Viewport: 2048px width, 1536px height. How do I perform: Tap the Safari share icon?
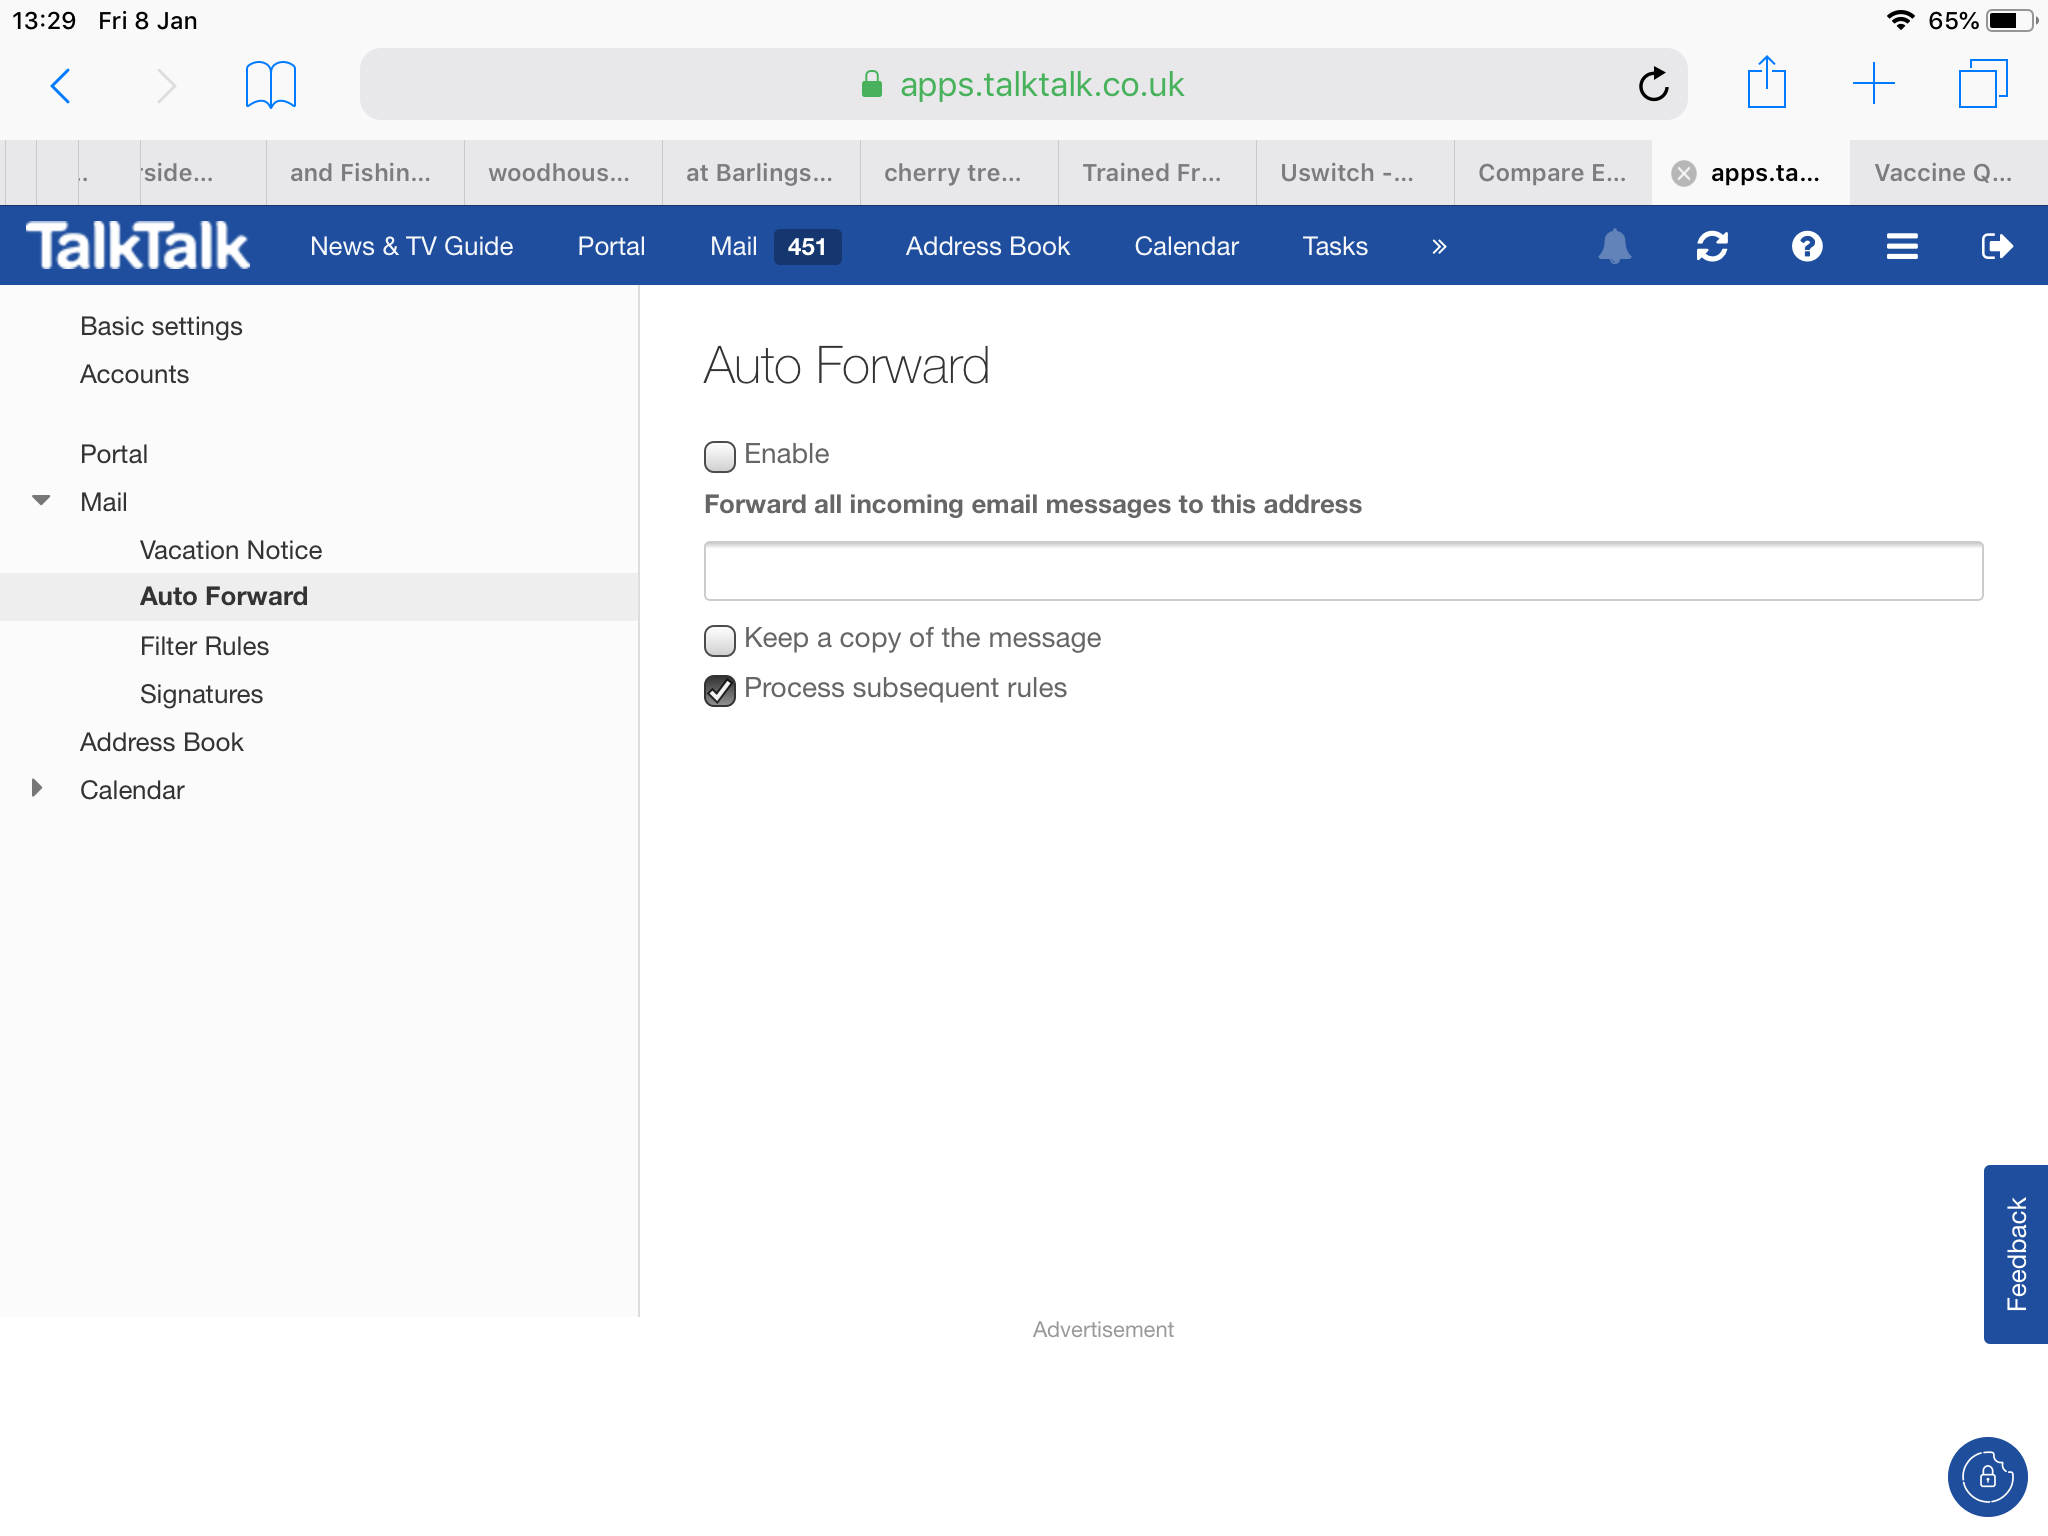pyautogui.click(x=1767, y=84)
